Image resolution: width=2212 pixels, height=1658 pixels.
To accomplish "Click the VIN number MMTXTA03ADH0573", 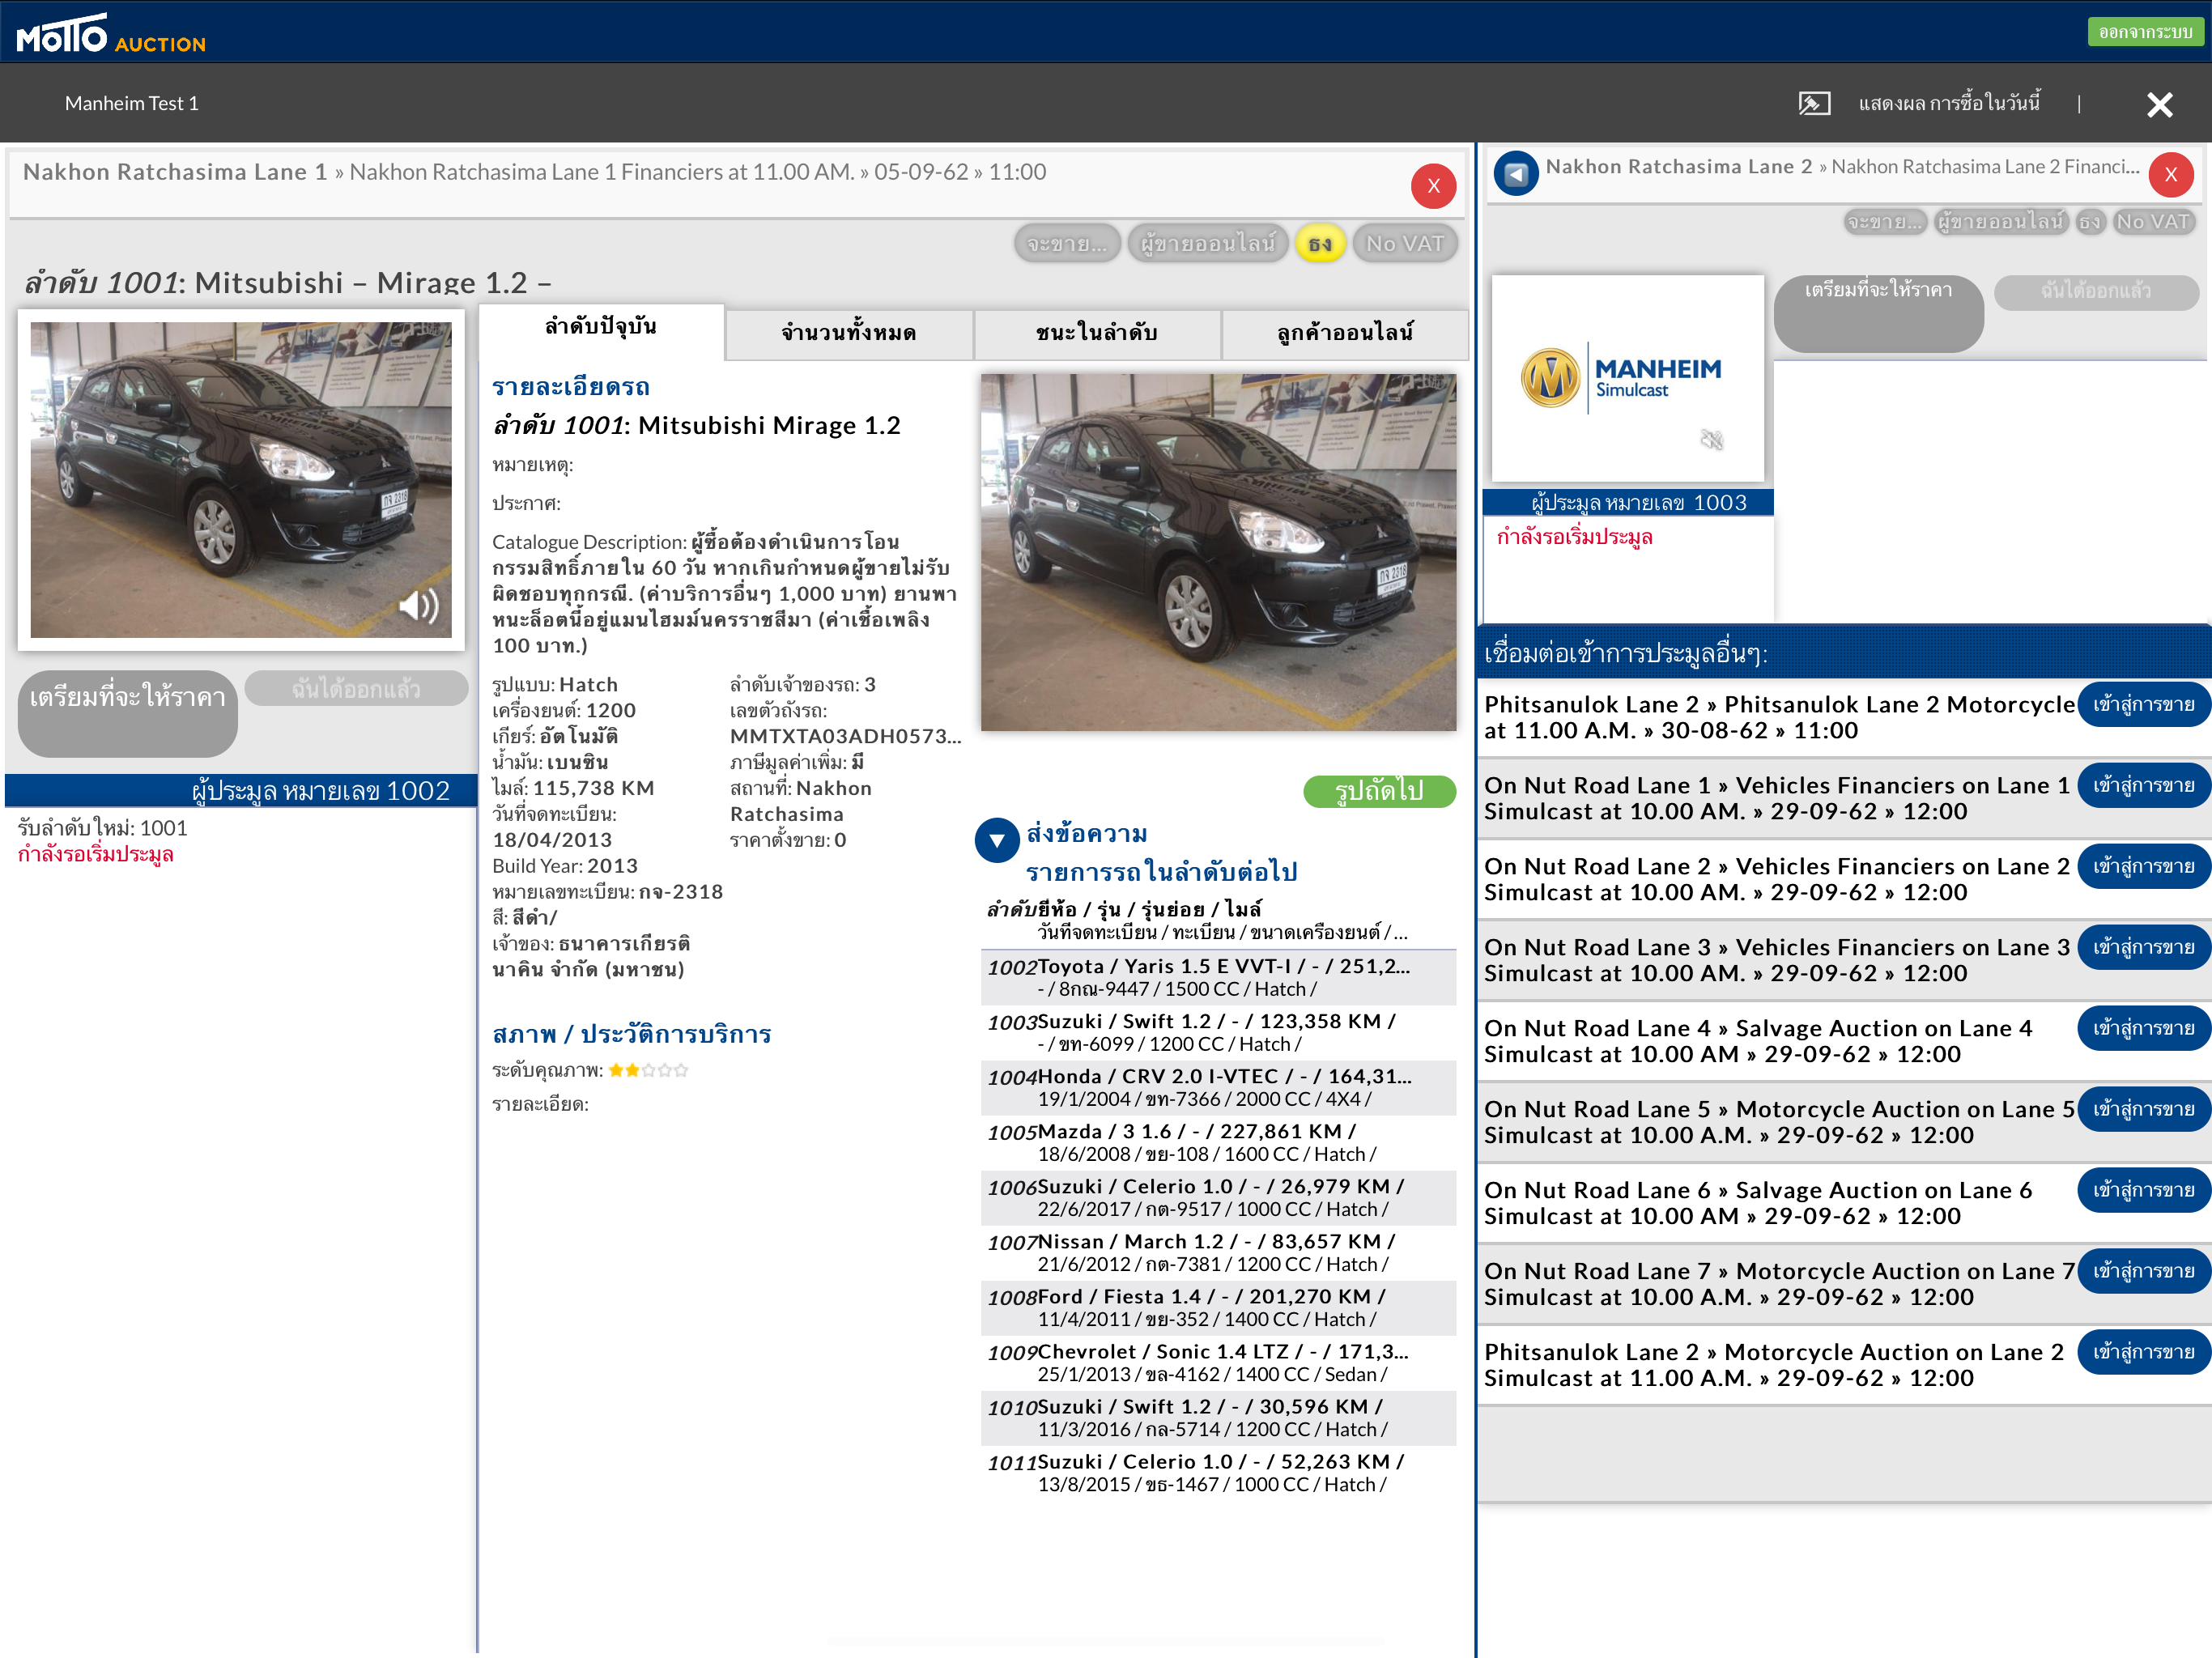I will pyautogui.click(x=845, y=736).
